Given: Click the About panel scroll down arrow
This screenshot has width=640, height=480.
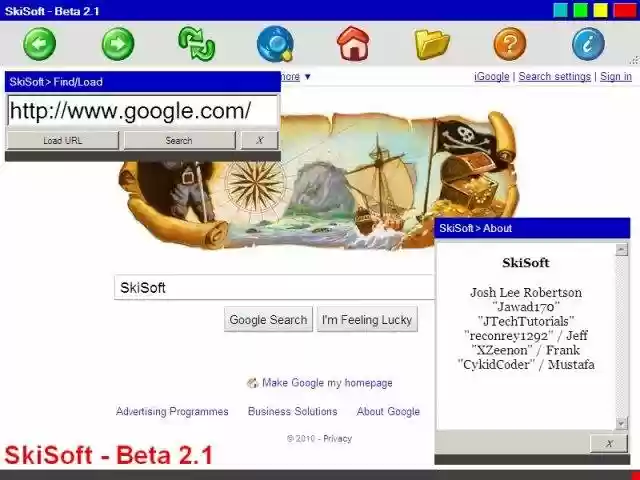Looking at the screenshot, I should [x=621, y=423].
